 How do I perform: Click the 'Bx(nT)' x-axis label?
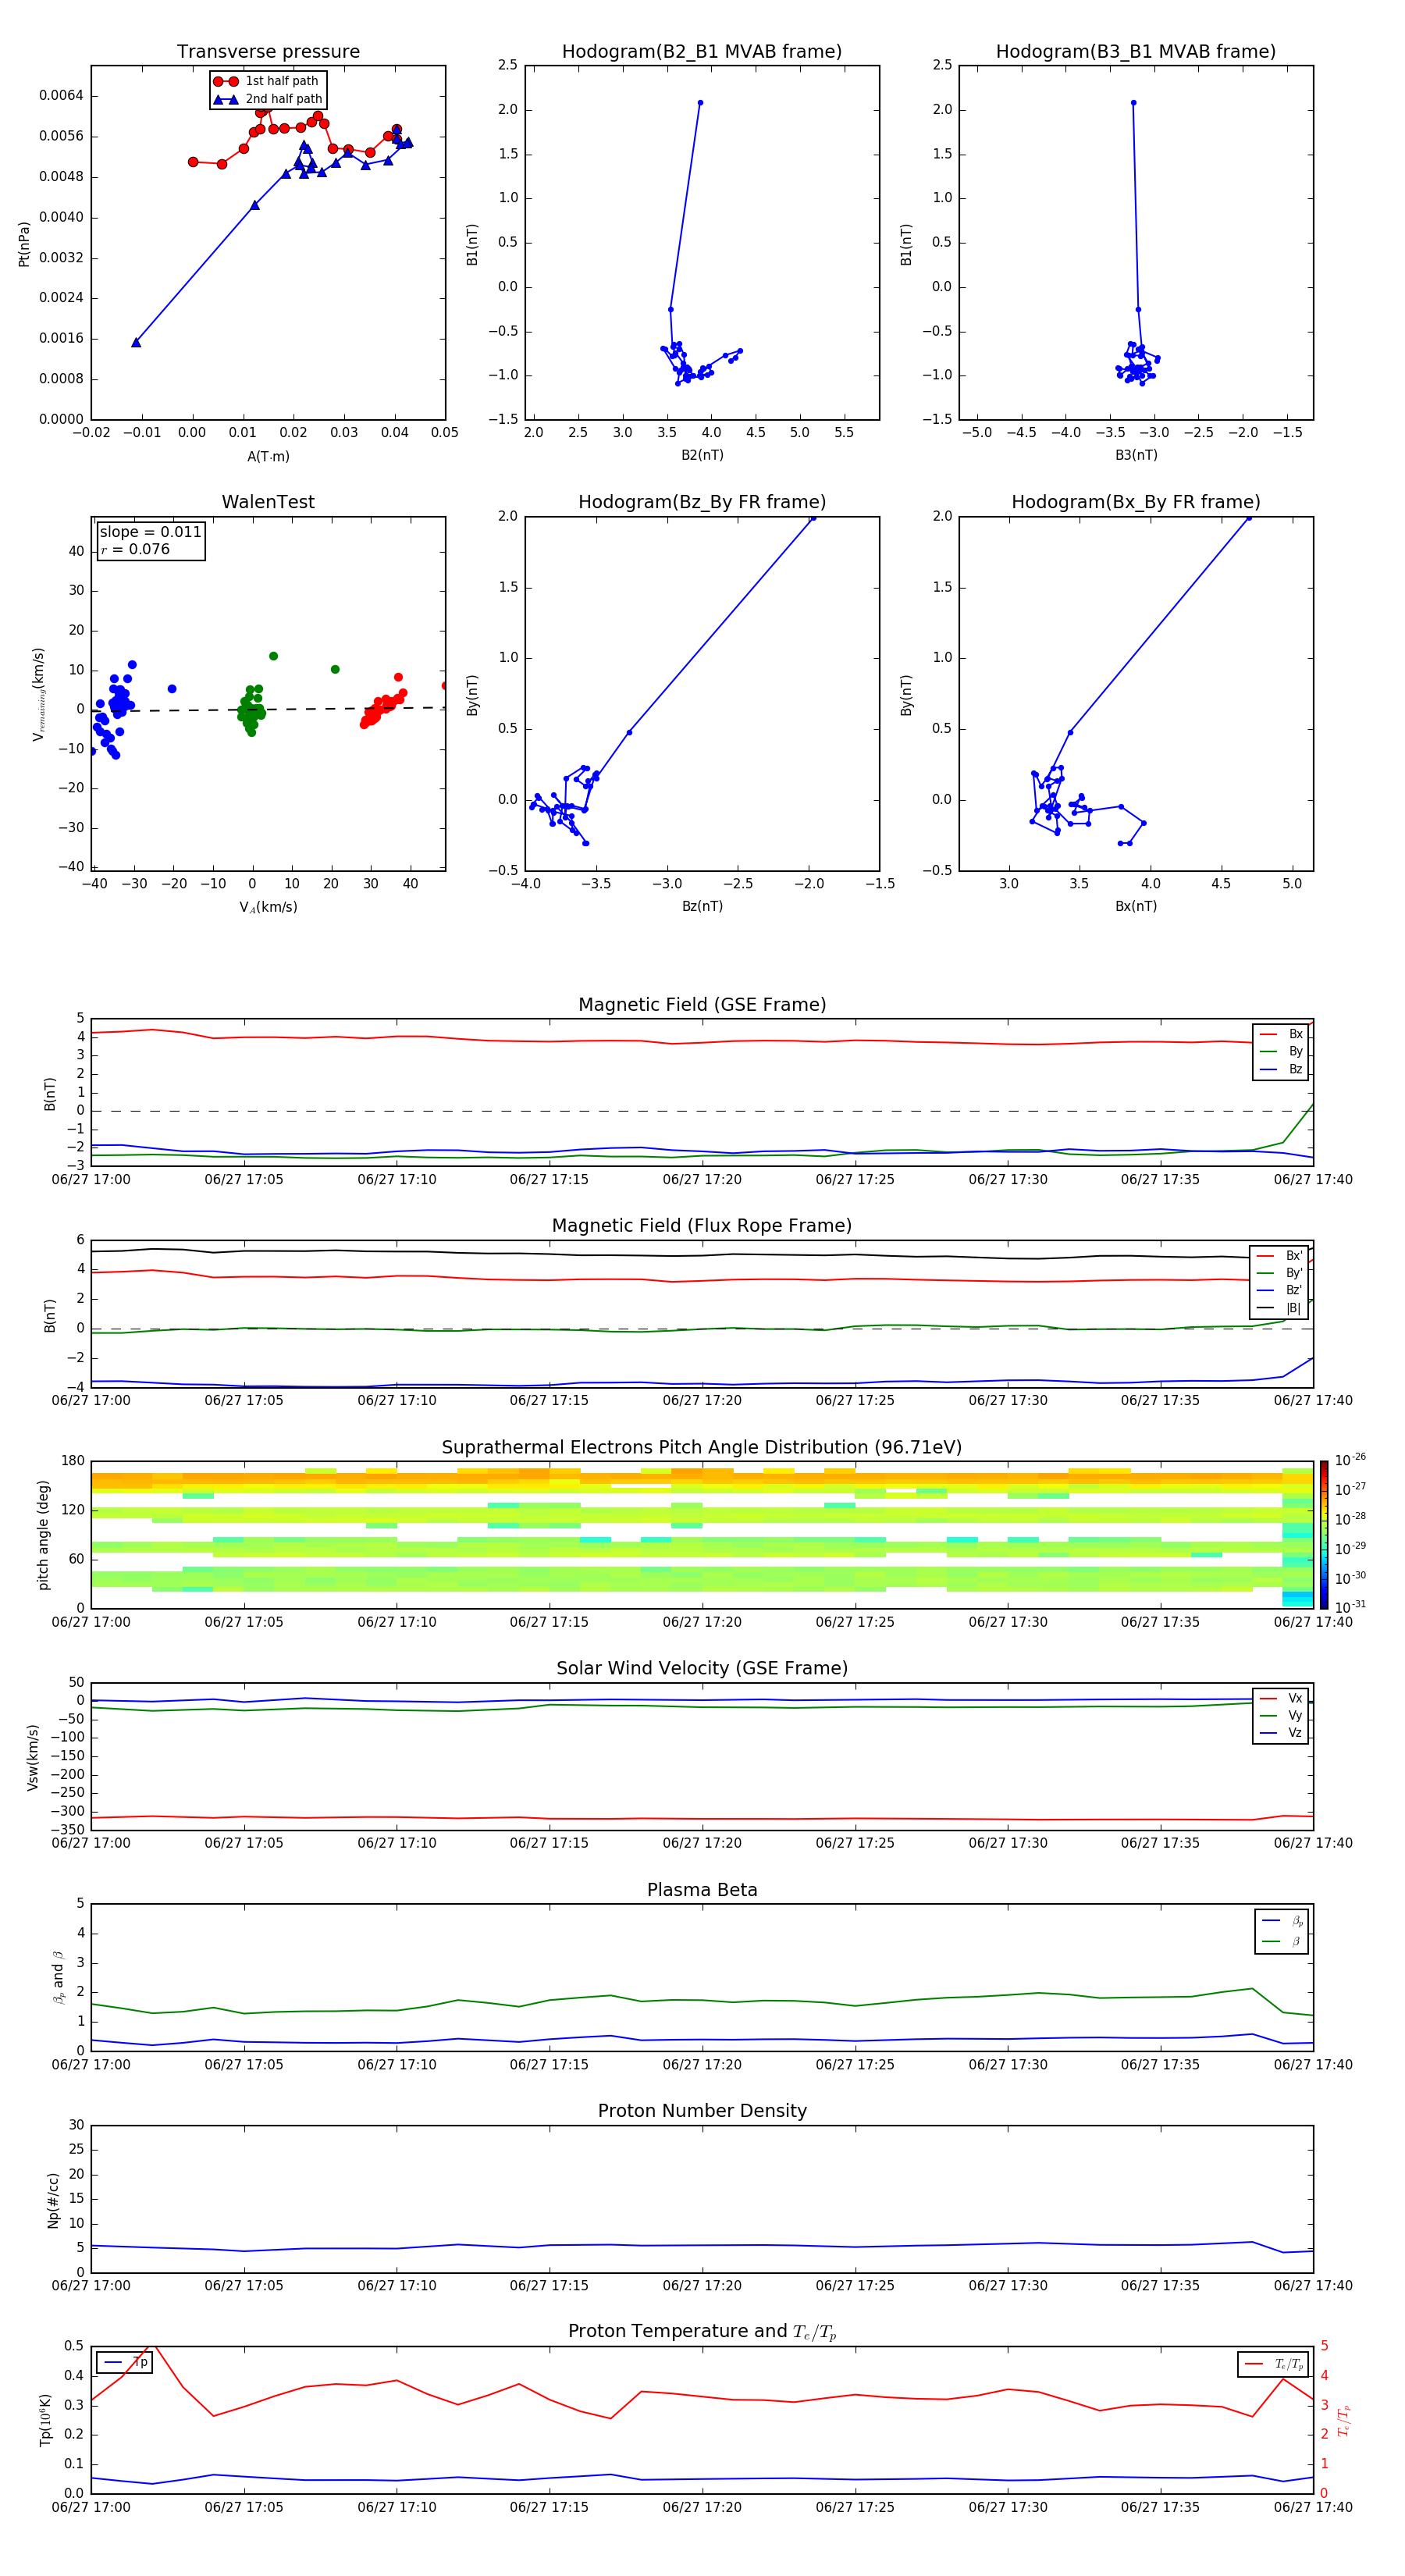click(x=1136, y=906)
